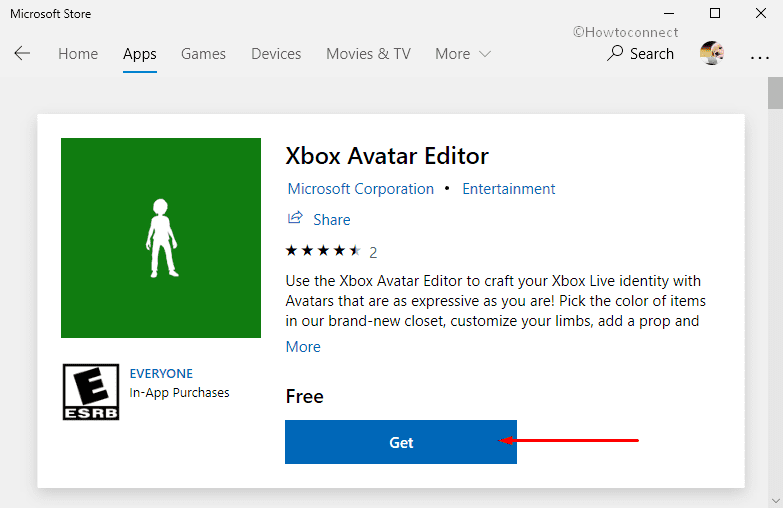This screenshot has height=508, width=783.
Task: Expand the description with the More link
Action: [303, 347]
